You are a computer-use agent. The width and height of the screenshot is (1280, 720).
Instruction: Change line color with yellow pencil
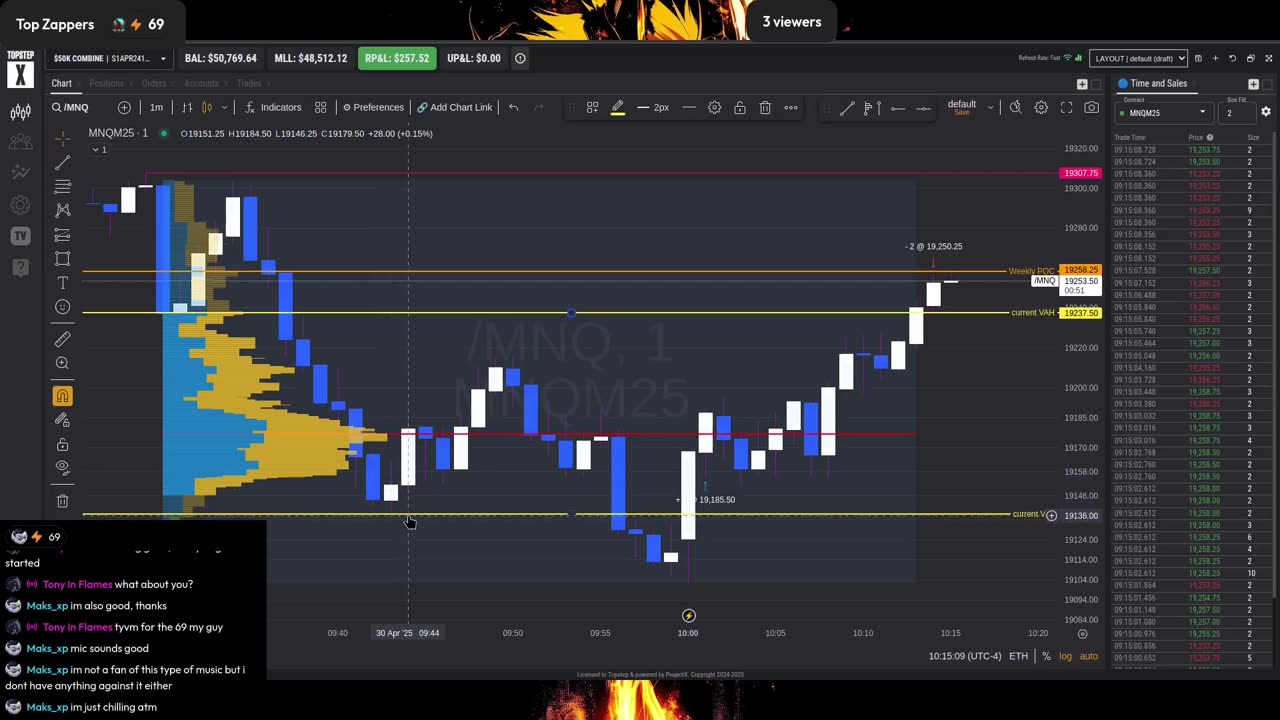[x=617, y=107]
